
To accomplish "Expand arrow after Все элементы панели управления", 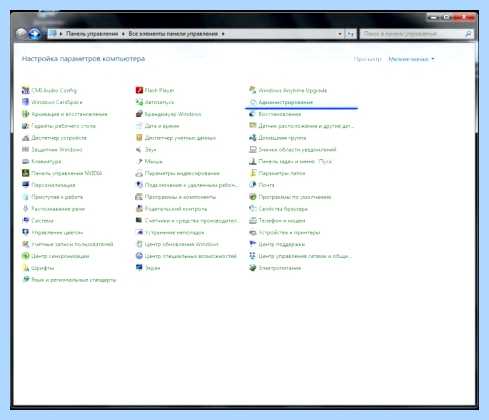I will [223, 34].
